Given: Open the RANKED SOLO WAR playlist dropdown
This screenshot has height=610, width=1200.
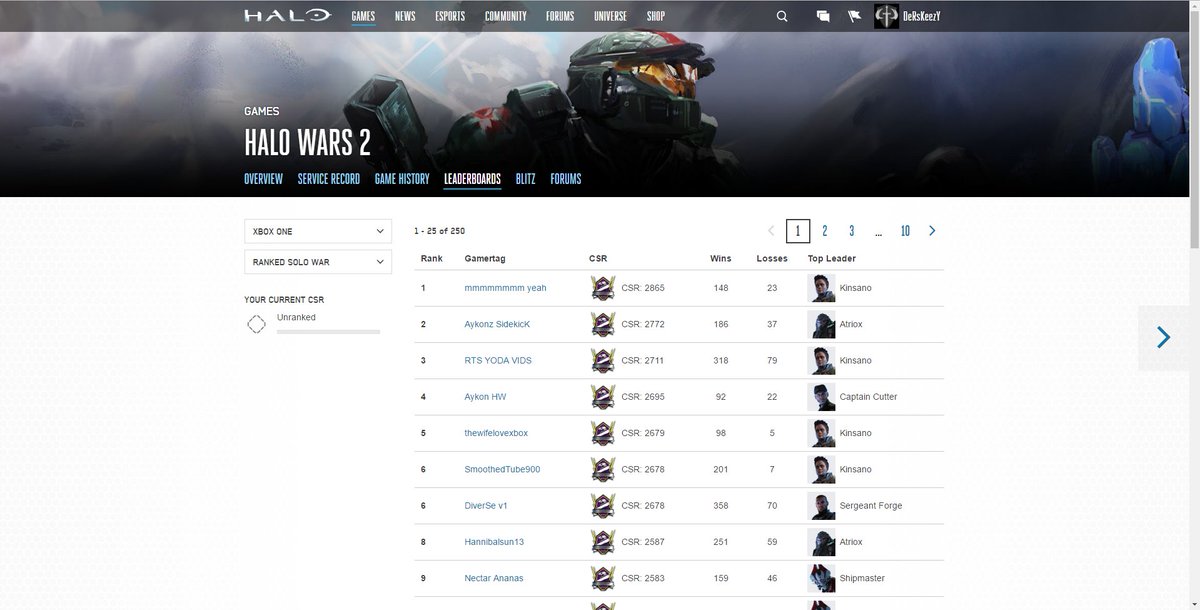Looking at the screenshot, I should pos(318,262).
